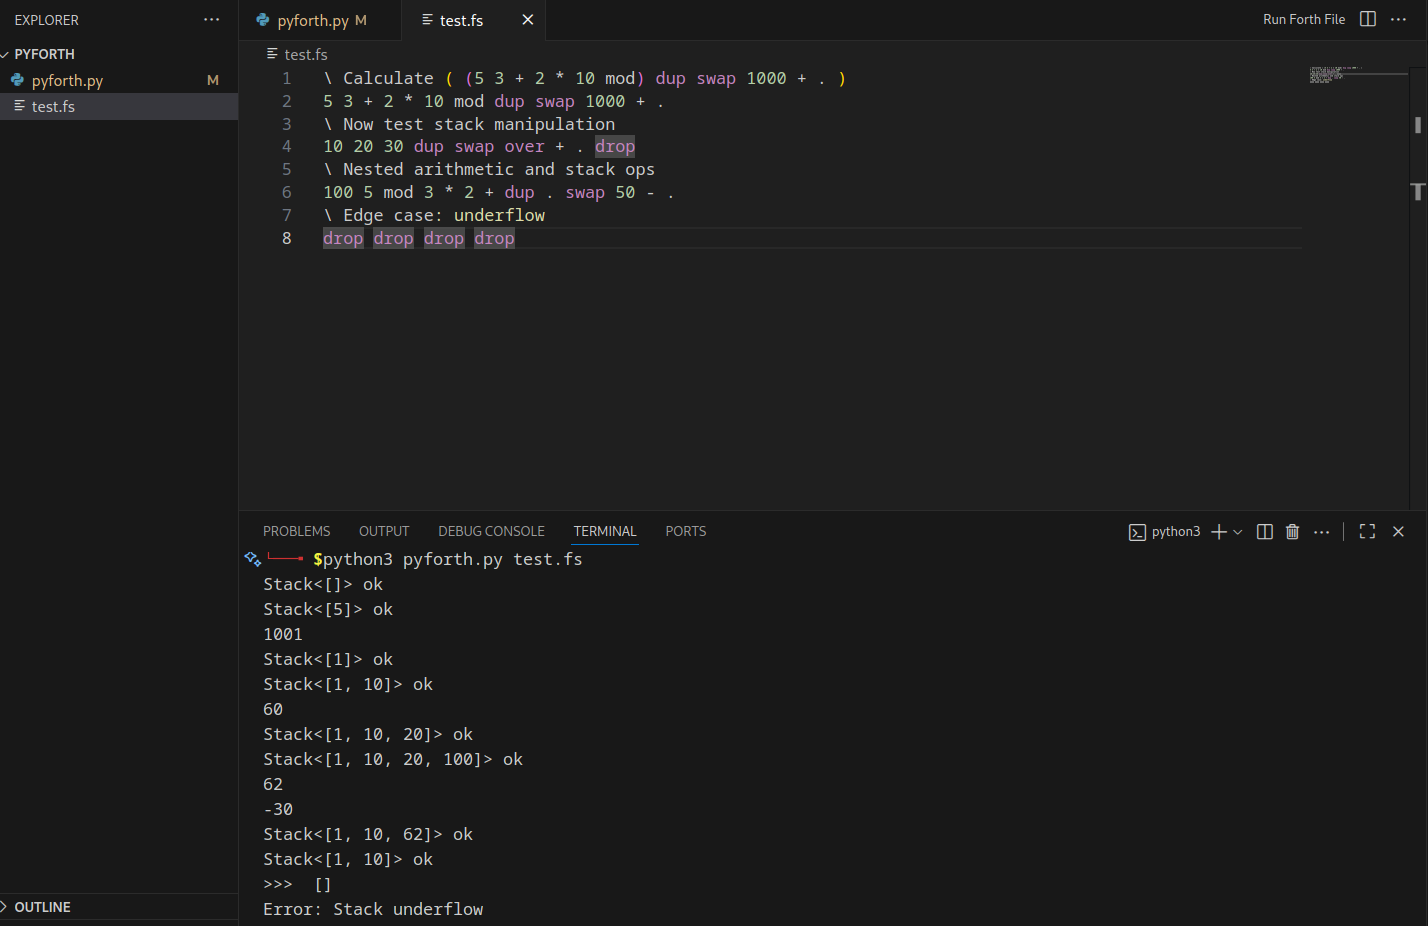The height and width of the screenshot is (926, 1428).
Task: Switch to the pyforth.py editor tab
Action: pos(320,20)
